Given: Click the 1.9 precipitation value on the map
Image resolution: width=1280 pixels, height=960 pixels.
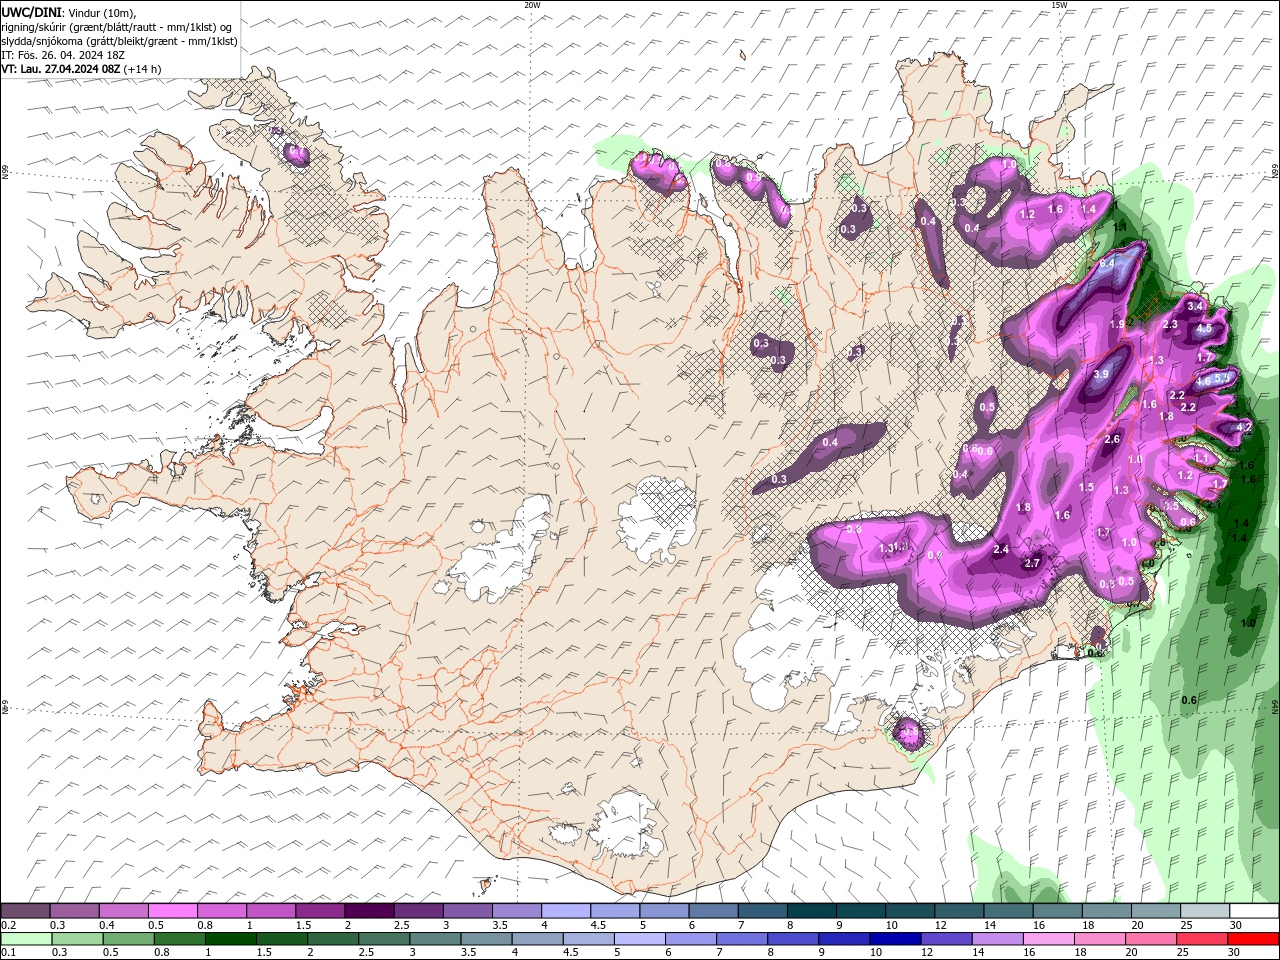Looking at the screenshot, I should tap(1117, 324).
